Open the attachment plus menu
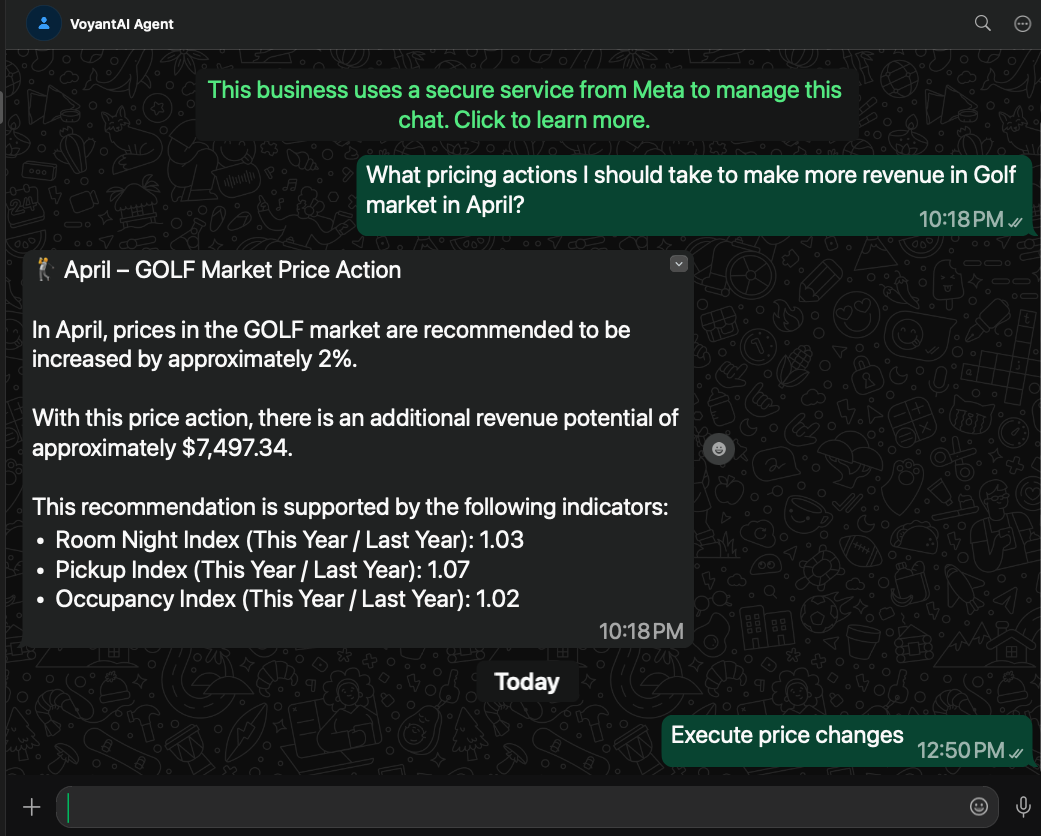 pos(32,806)
